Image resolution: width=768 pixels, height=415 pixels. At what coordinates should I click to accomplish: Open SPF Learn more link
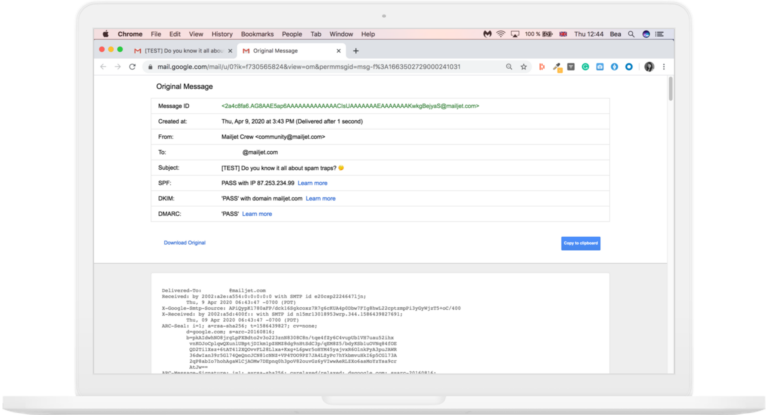coord(312,183)
